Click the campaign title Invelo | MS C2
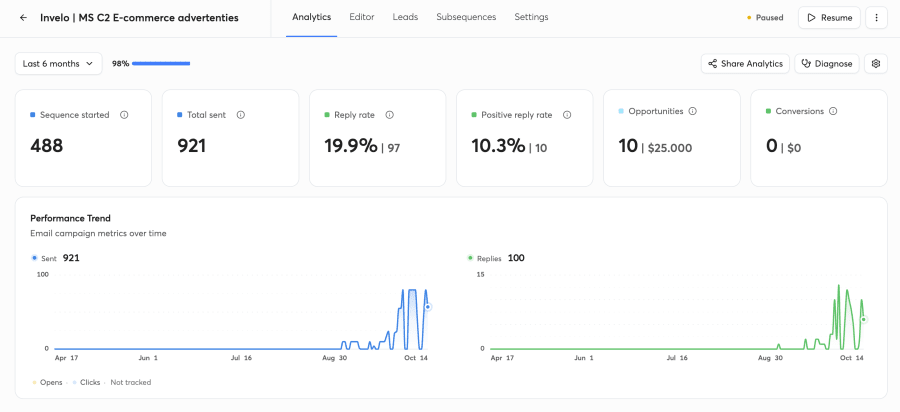Viewport: 900px width, 412px height. (139, 18)
